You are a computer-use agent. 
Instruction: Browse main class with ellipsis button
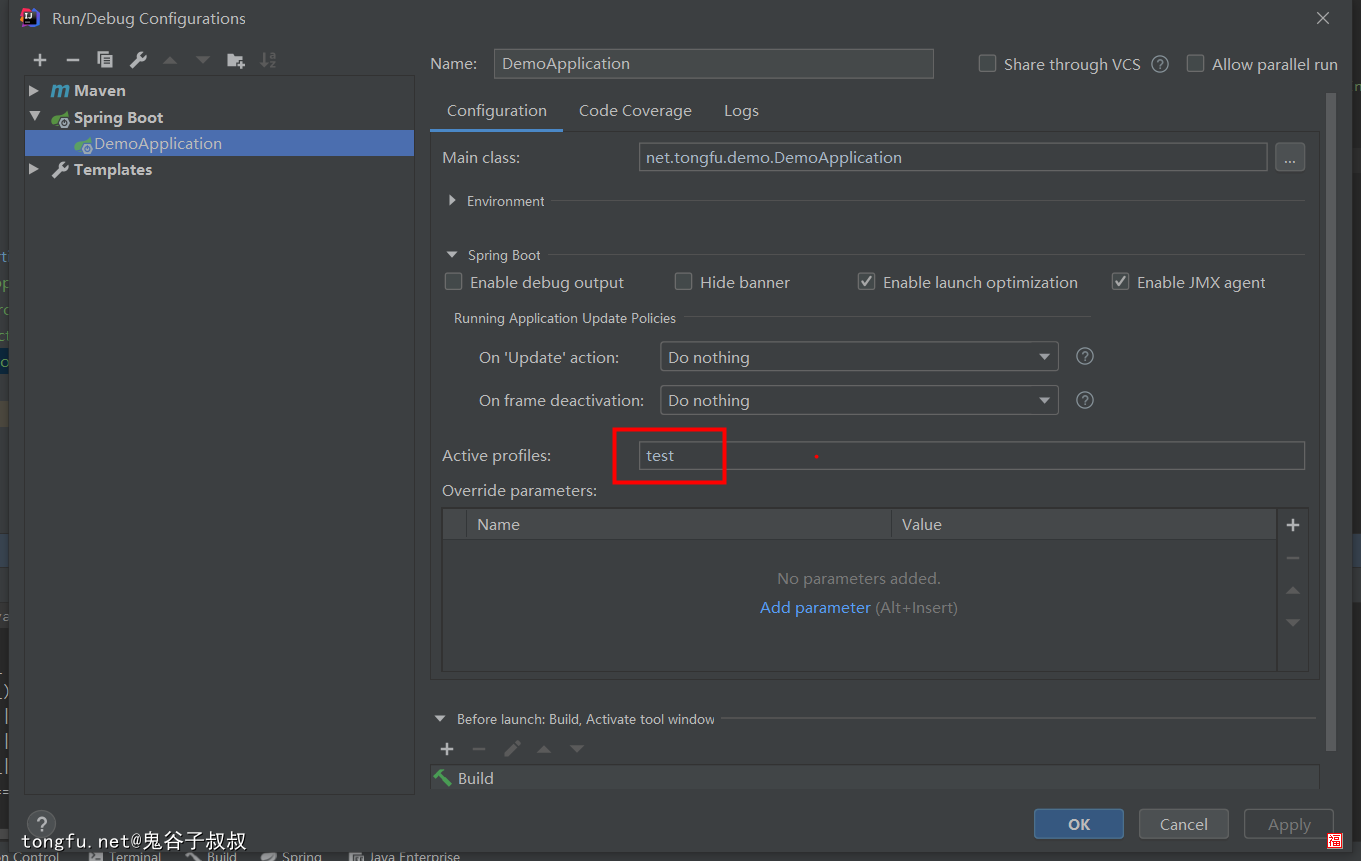pyautogui.click(x=1290, y=157)
